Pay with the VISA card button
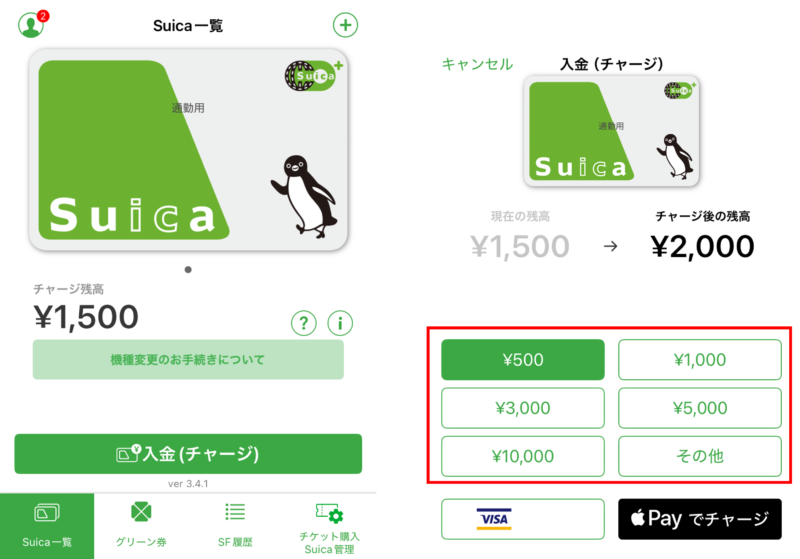 [523, 519]
